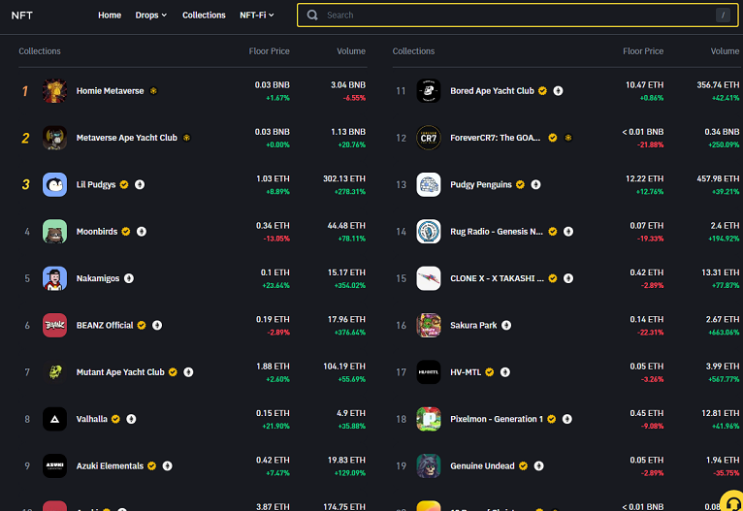Click Ethereum icon beside Rug Radio
Screen dimensions: 743x511
pos(568,231)
